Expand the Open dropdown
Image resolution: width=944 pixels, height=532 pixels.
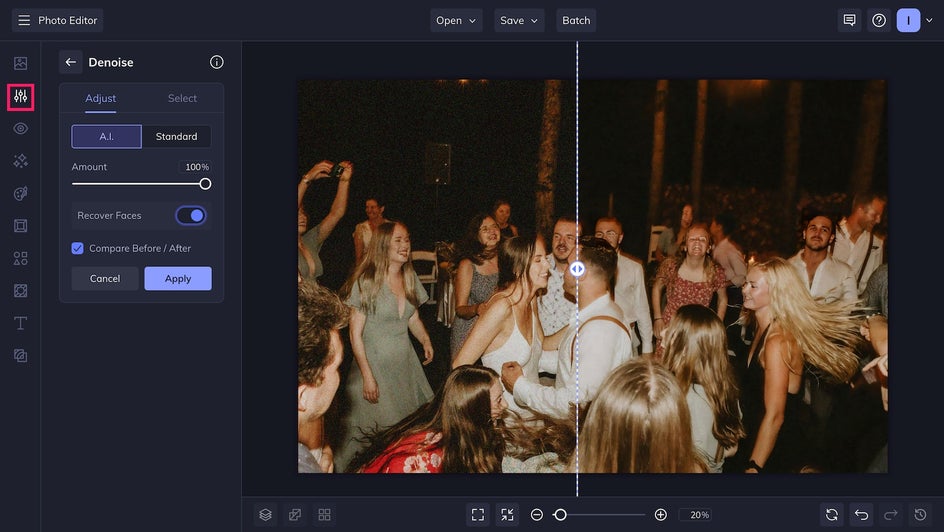point(456,20)
